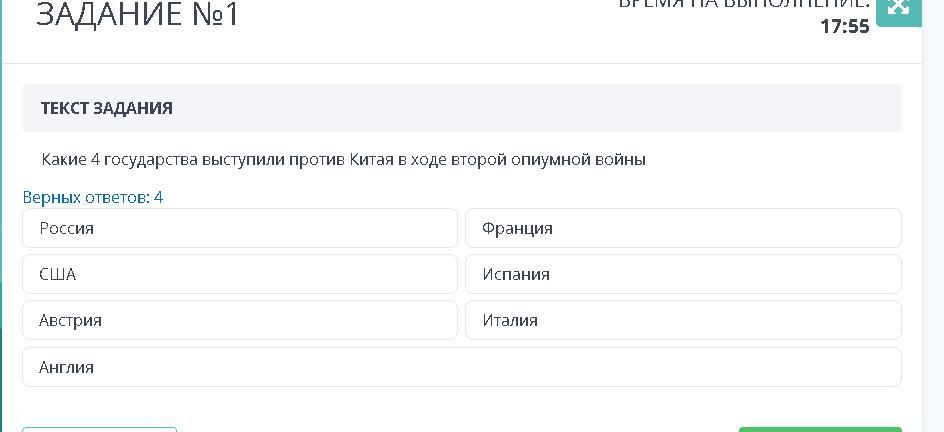
Task: Click the ВРЕМЯ НА ВЫПОЛНЕНИЕ label
Action: [x=744, y=4]
